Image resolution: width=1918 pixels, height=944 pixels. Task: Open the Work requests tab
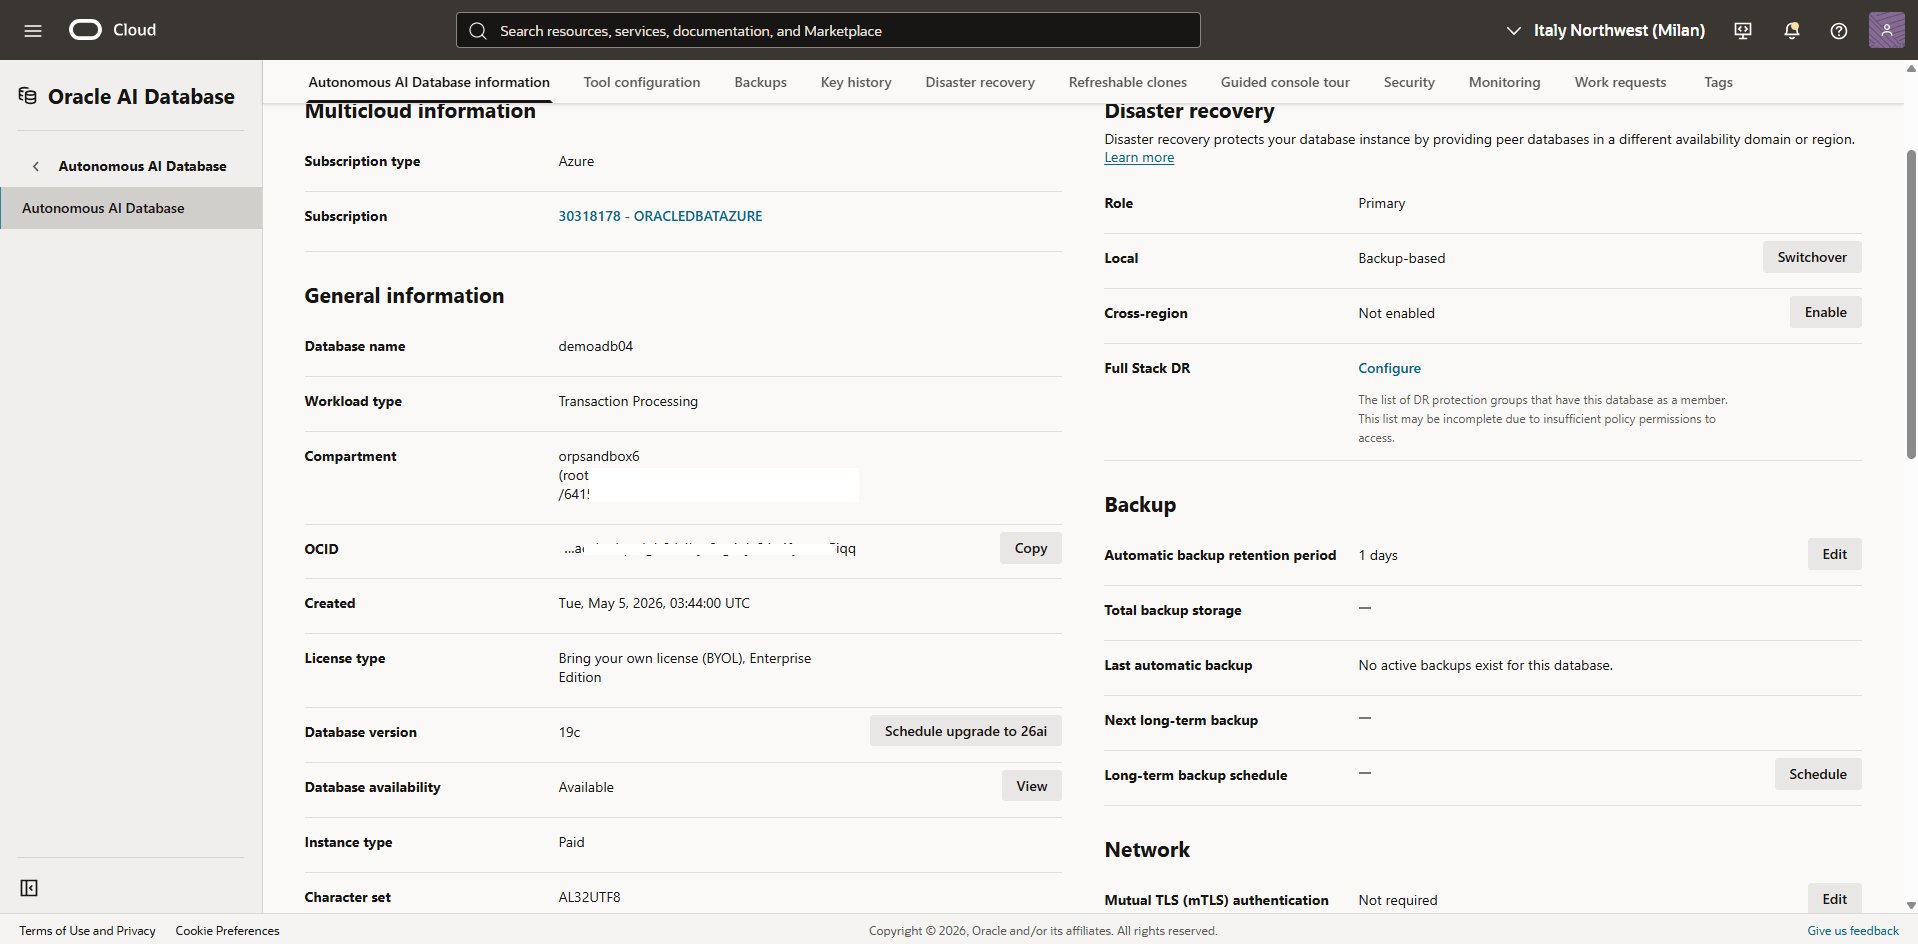[x=1620, y=82]
